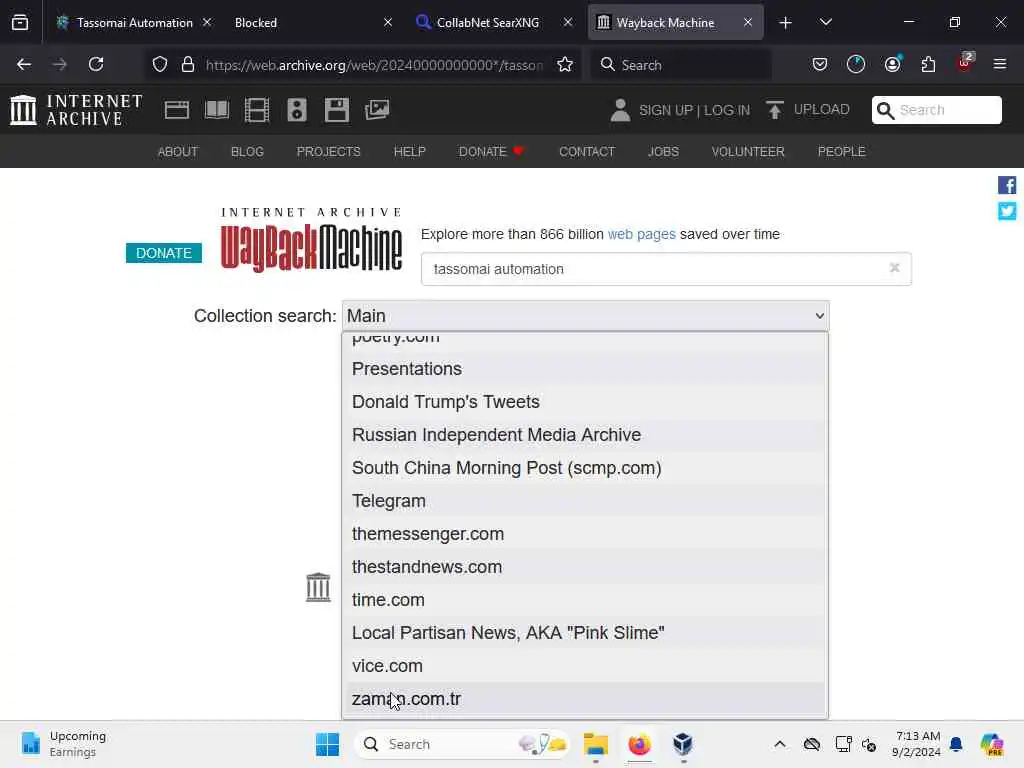Screen dimensions: 1024x768
Task: Select 'Russian Independent Media Archive' option
Action: click(x=585, y=435)
